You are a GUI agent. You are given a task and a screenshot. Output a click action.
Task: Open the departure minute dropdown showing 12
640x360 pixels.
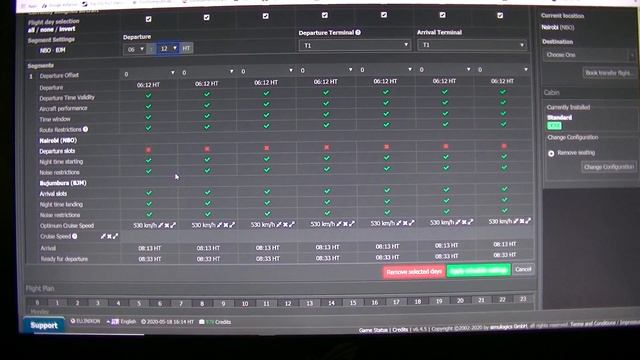(x=168, y=49)
